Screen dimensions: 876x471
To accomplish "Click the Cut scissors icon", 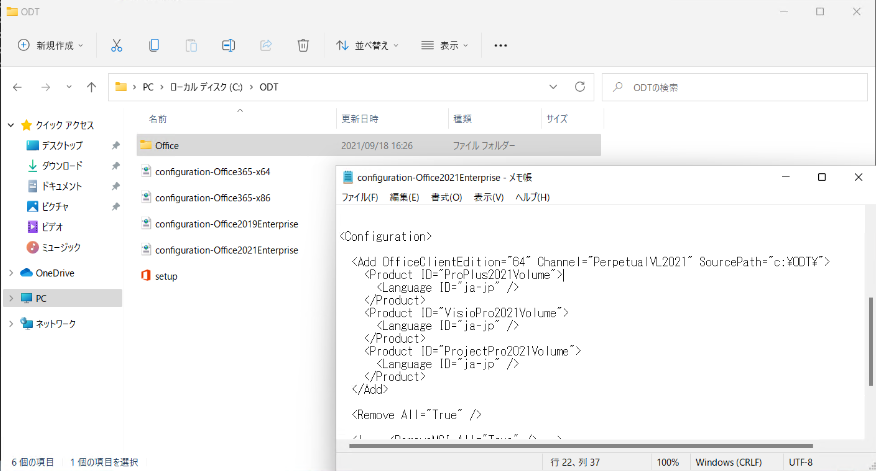I will (116, 45).
